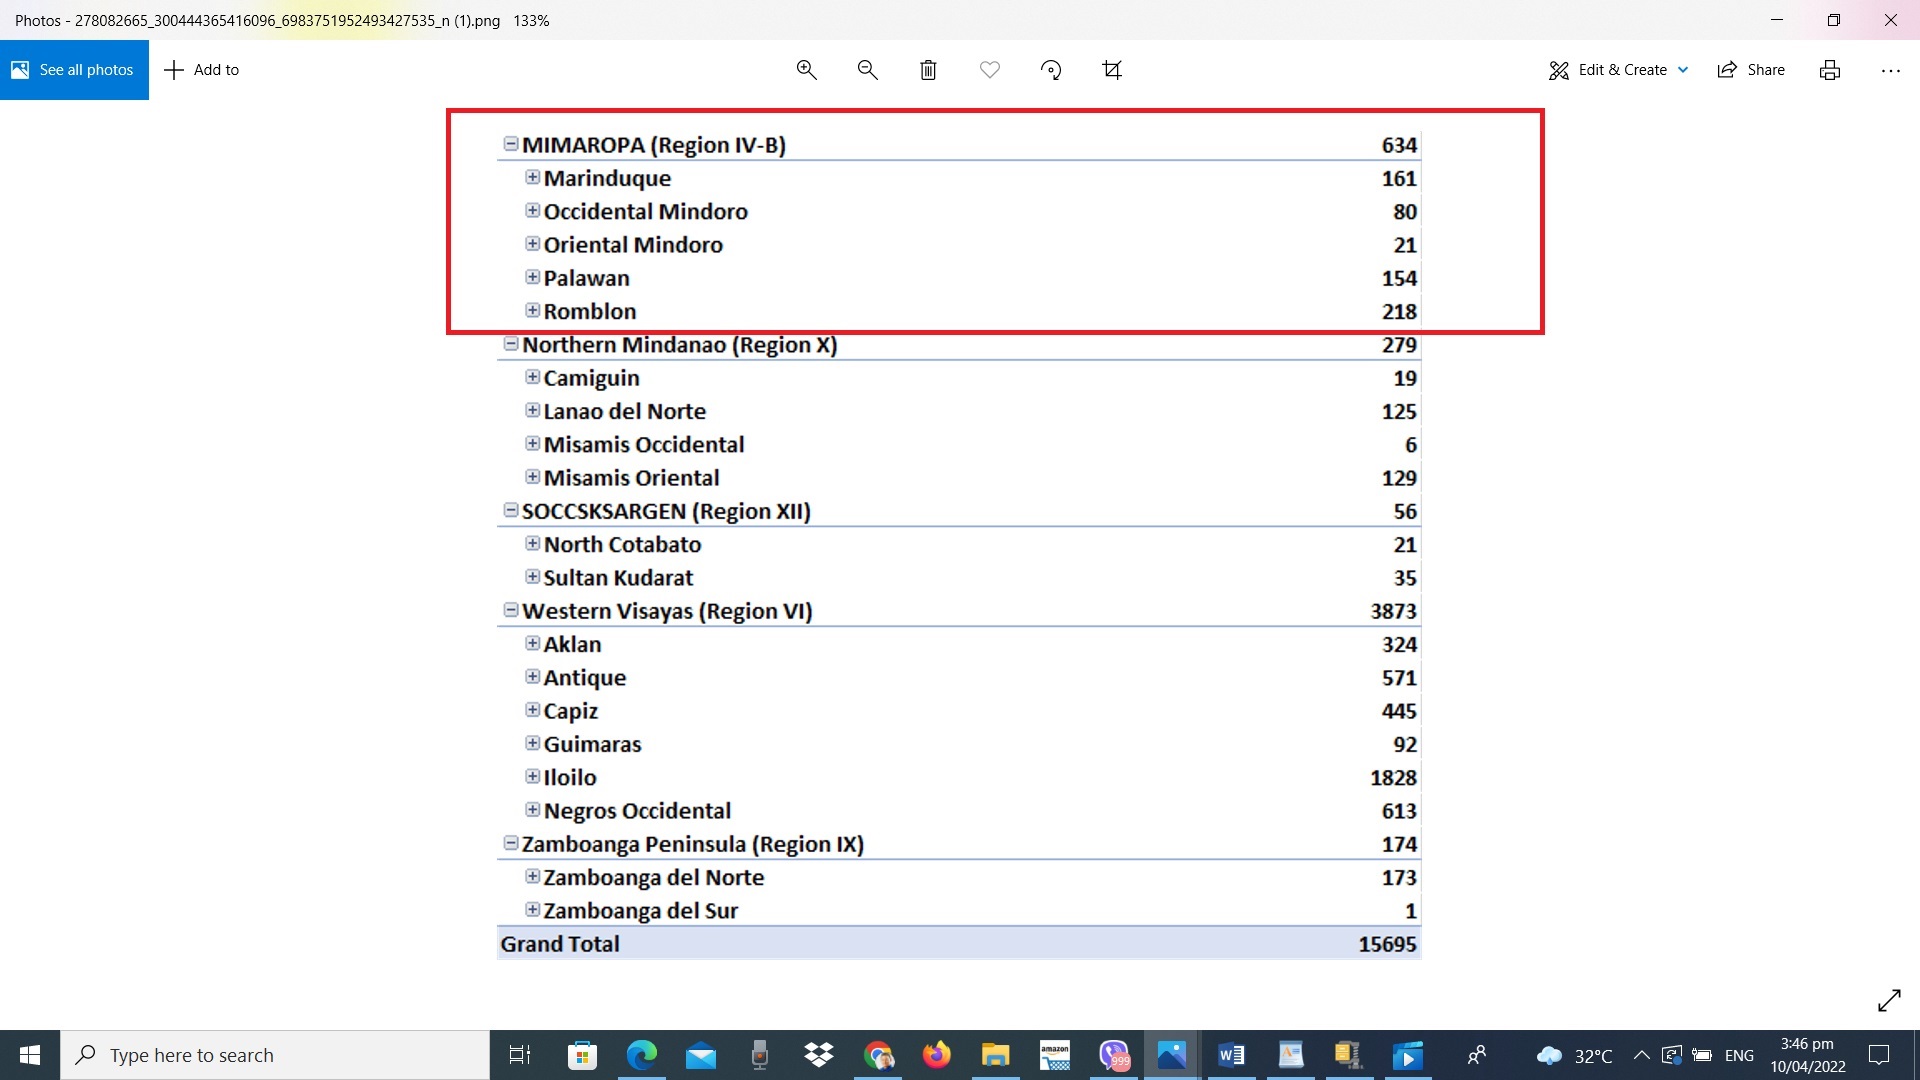Add photo to favorites with heart icon

(989, 70)
